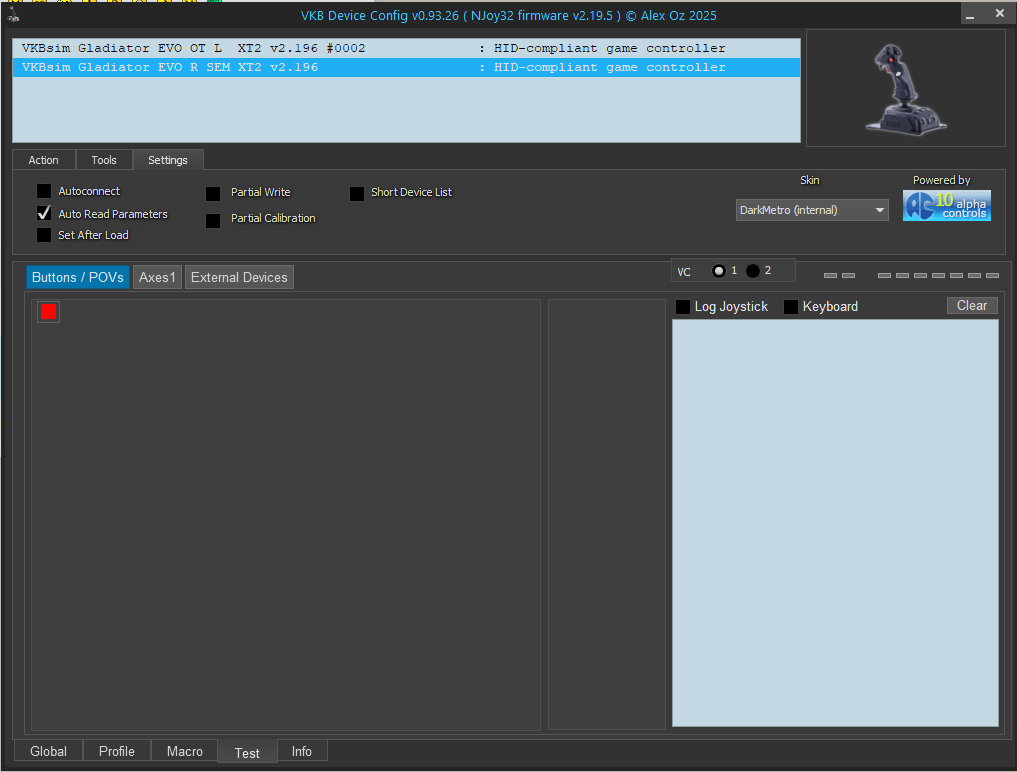Click the "Powered by" label
This screenshot has height=772, width=1017.
point(942,180)
